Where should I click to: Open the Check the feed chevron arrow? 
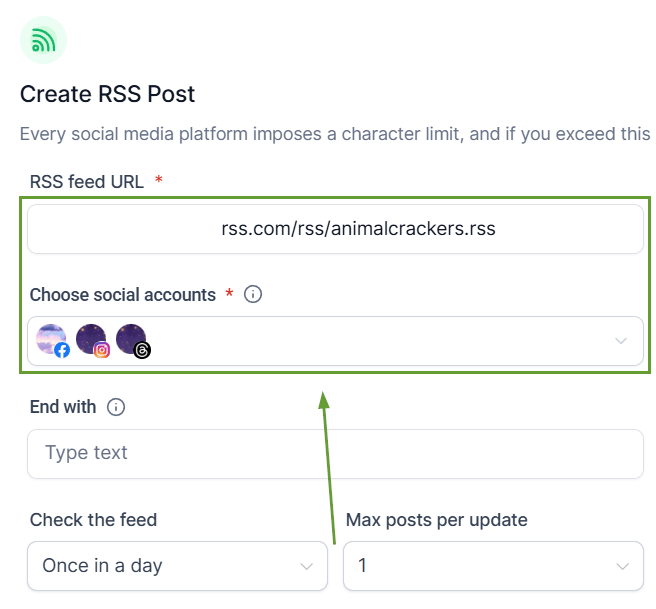coord(307,566)
